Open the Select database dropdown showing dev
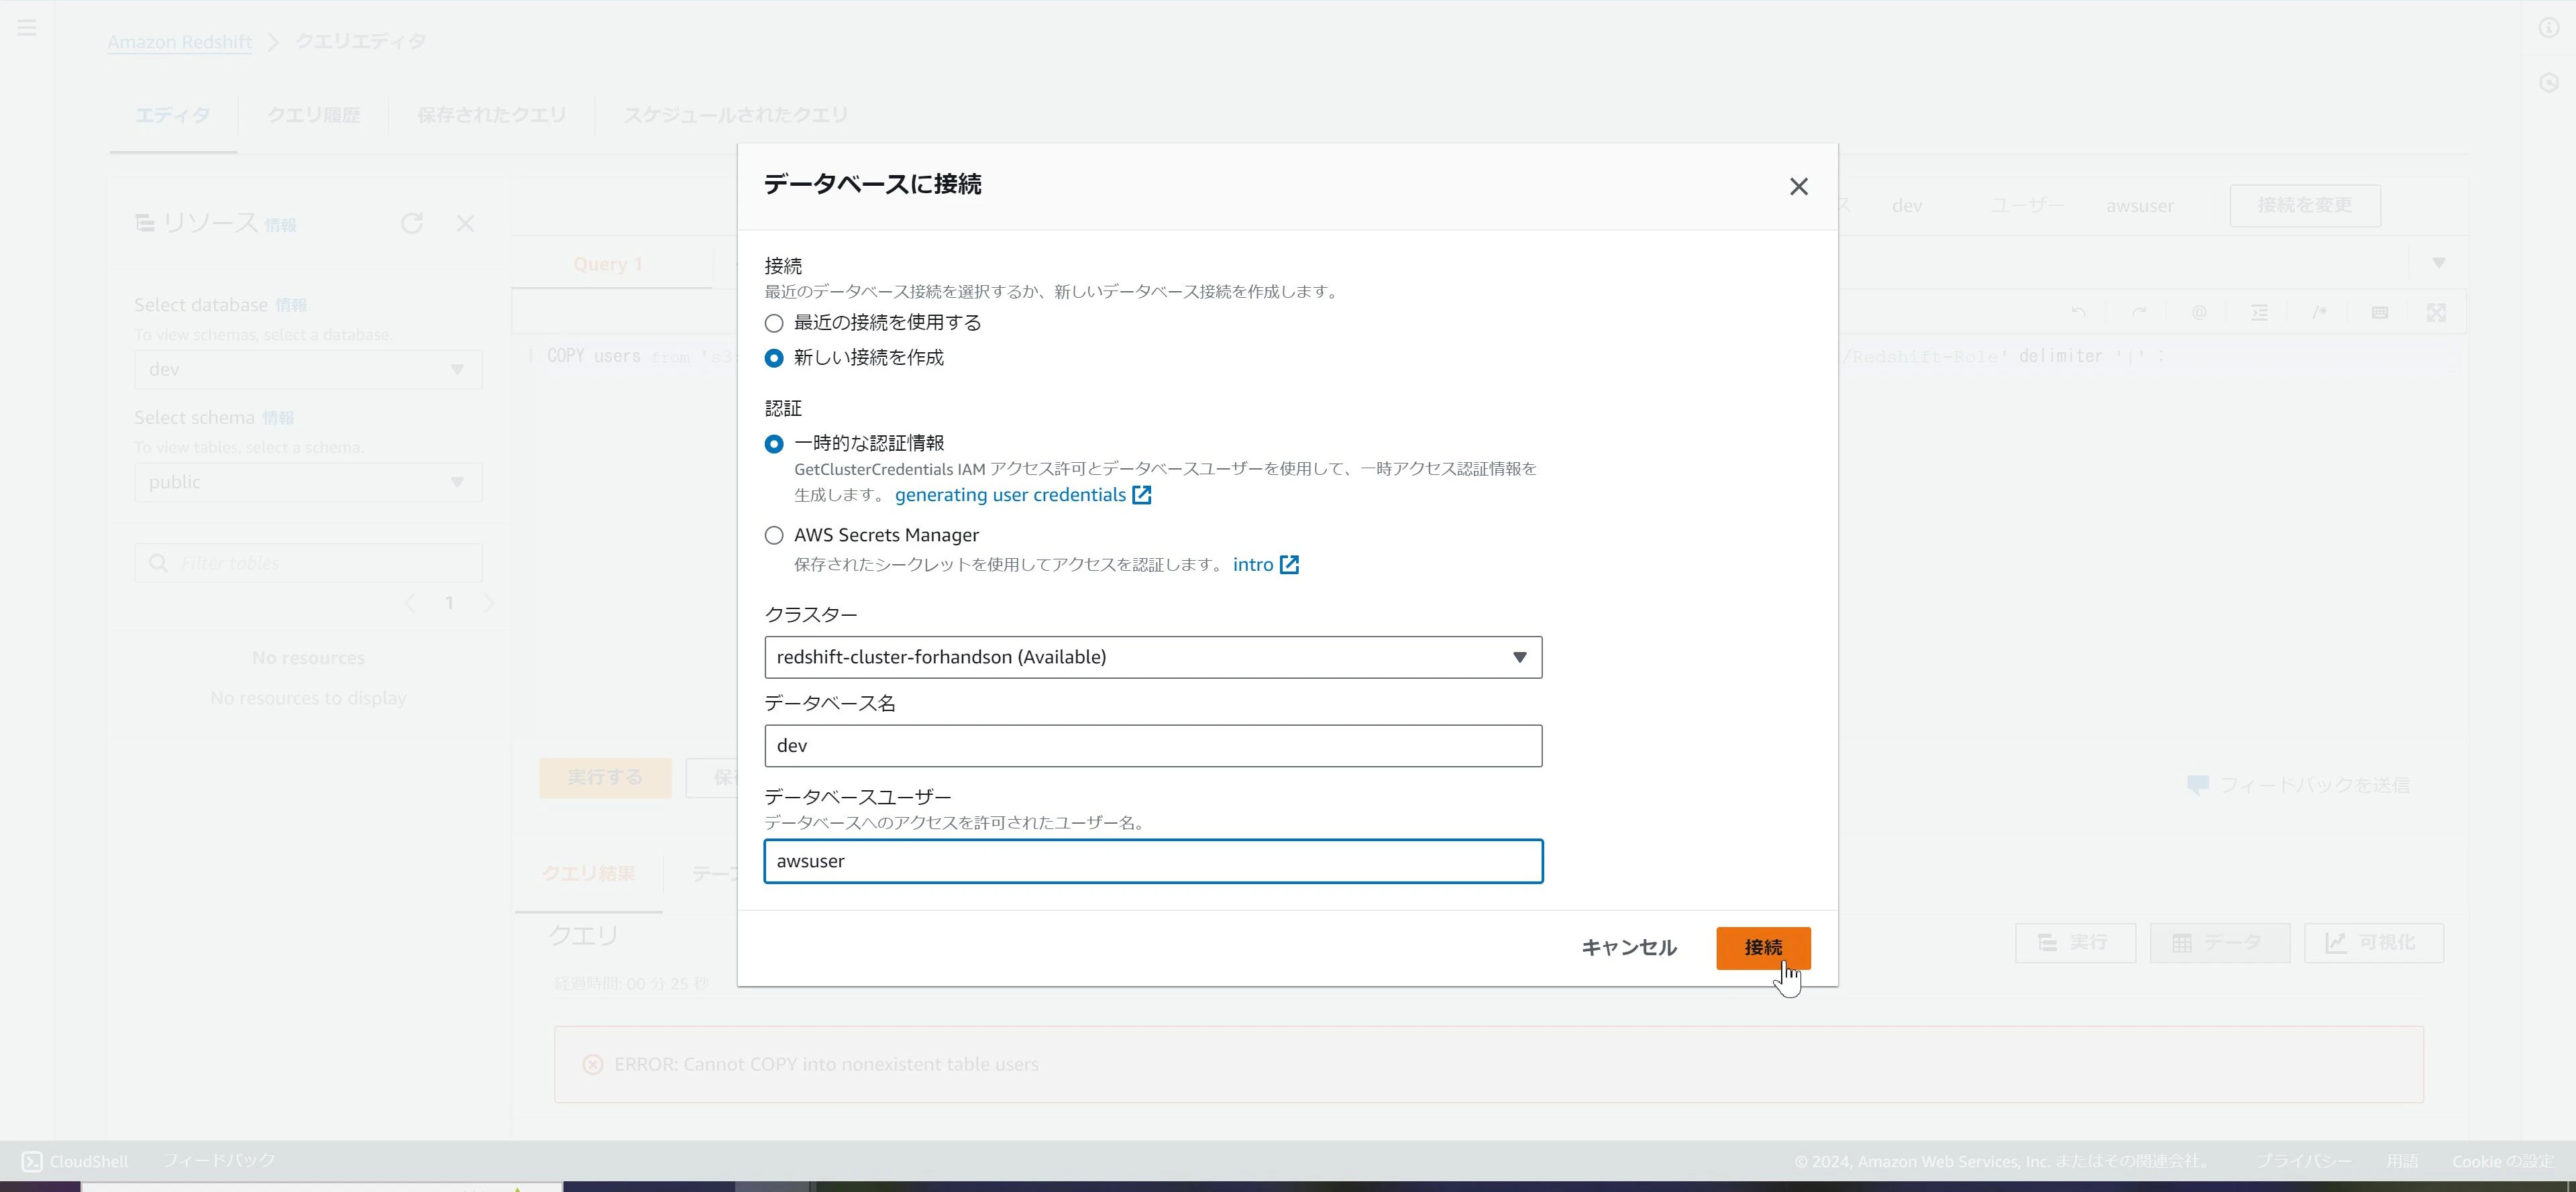This screenshot has width=2576, height=1192. click(x=308, y=370)
